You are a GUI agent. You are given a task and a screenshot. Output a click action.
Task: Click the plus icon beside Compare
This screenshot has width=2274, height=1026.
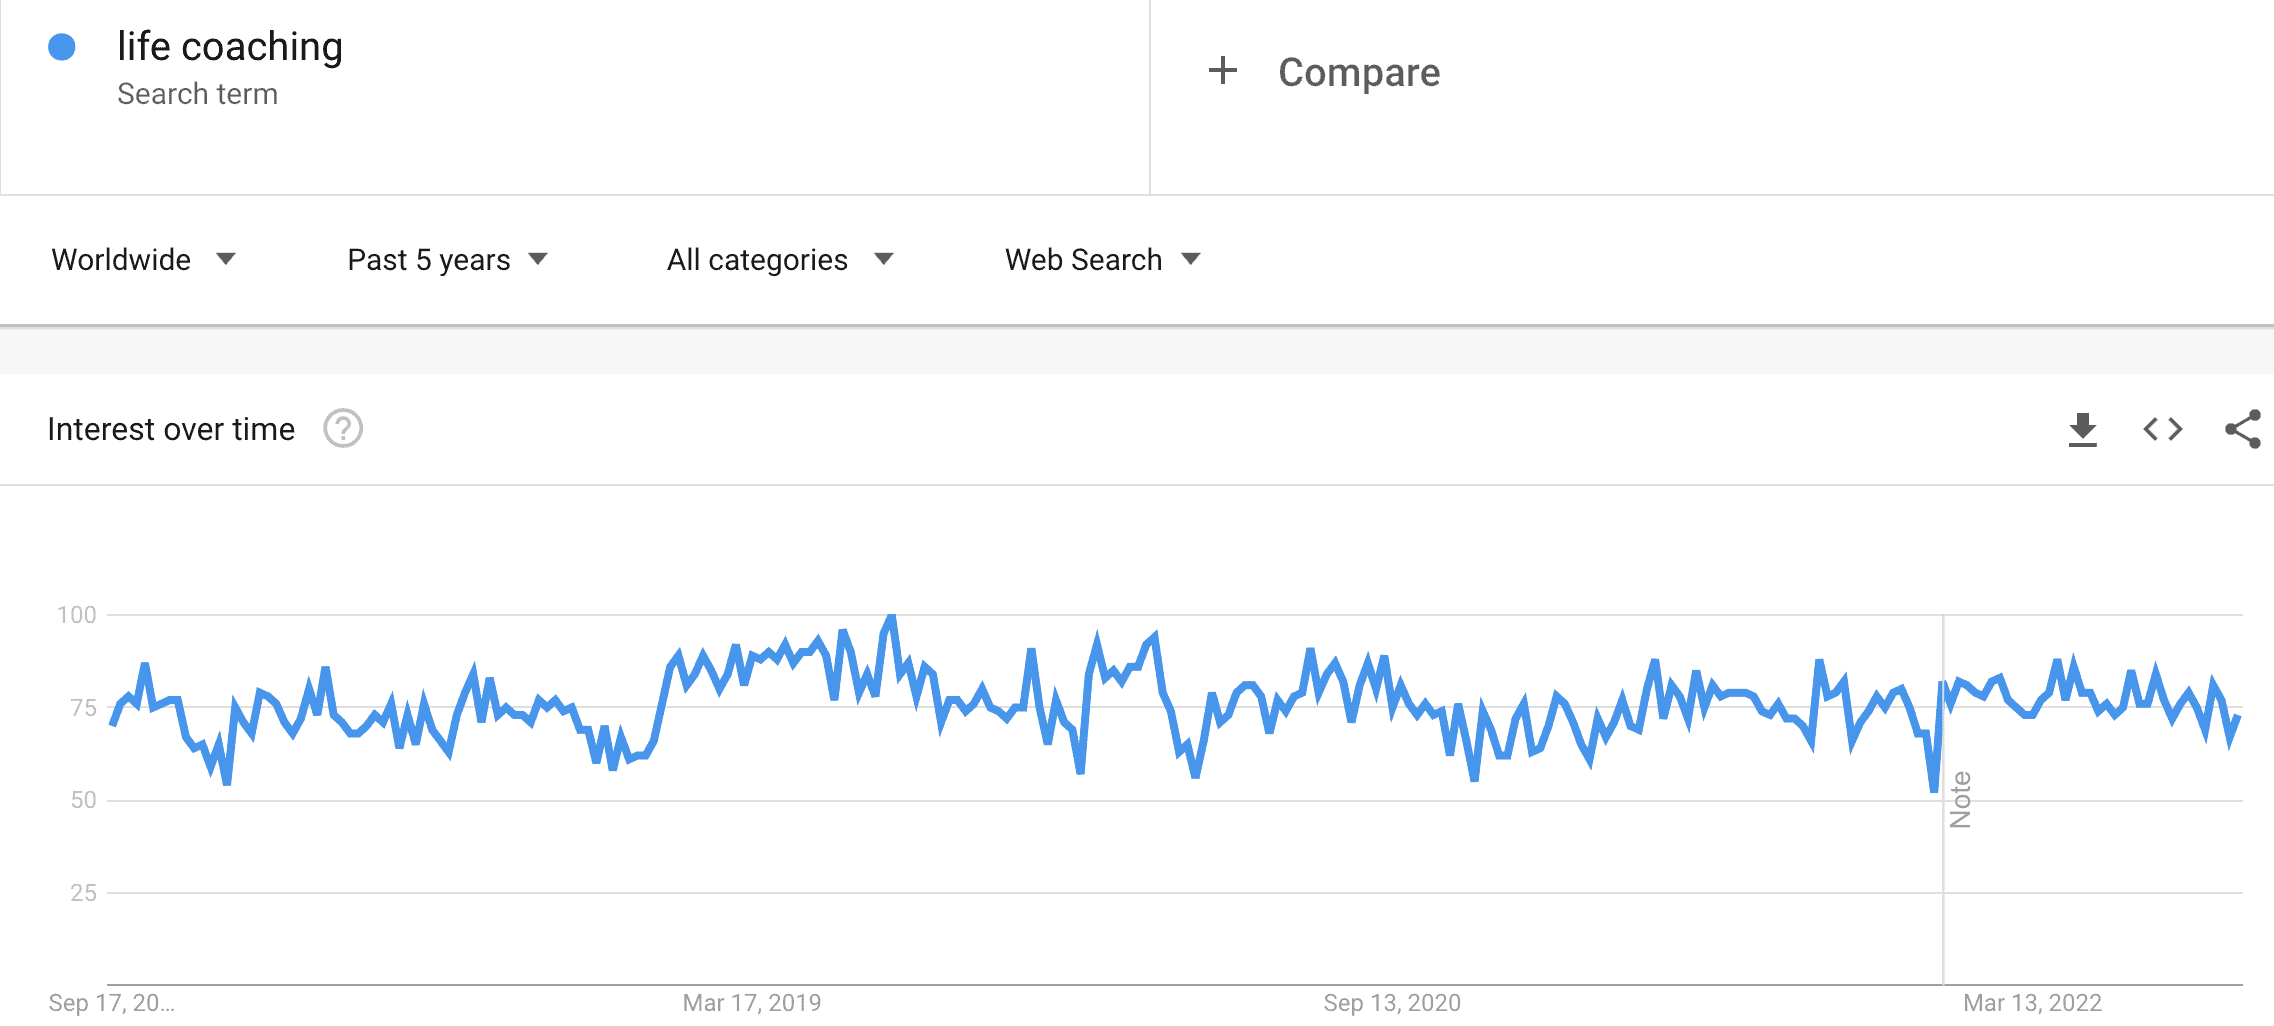coord(1222,71)
